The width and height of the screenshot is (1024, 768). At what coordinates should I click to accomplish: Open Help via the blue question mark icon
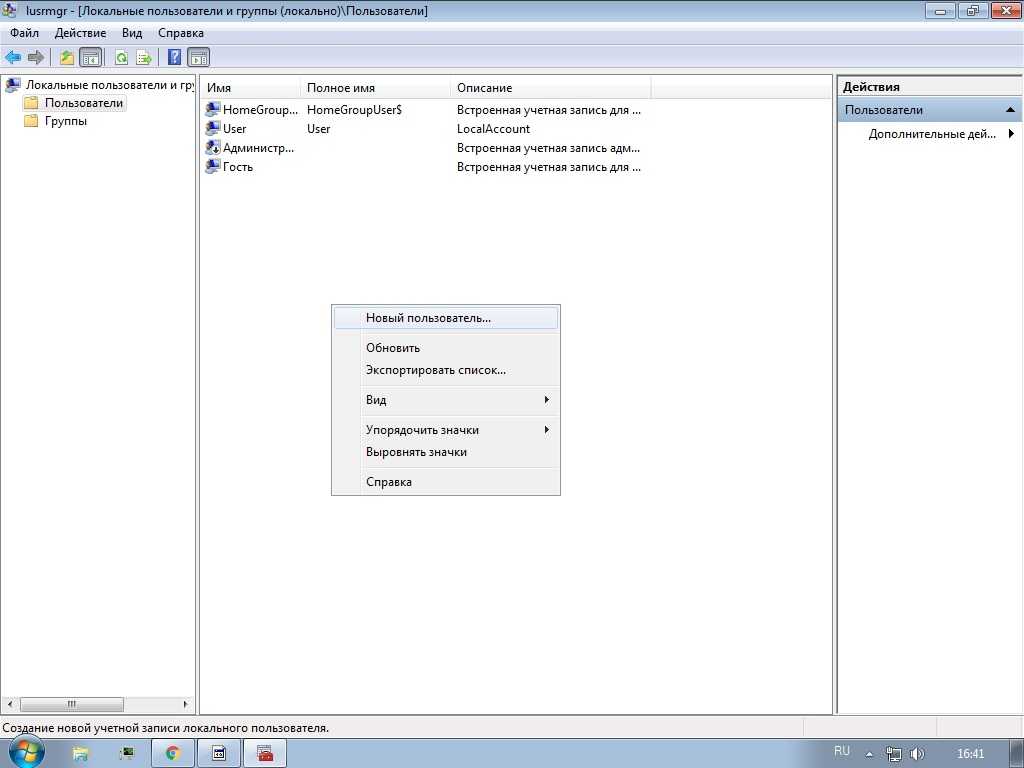coord(174,57)
